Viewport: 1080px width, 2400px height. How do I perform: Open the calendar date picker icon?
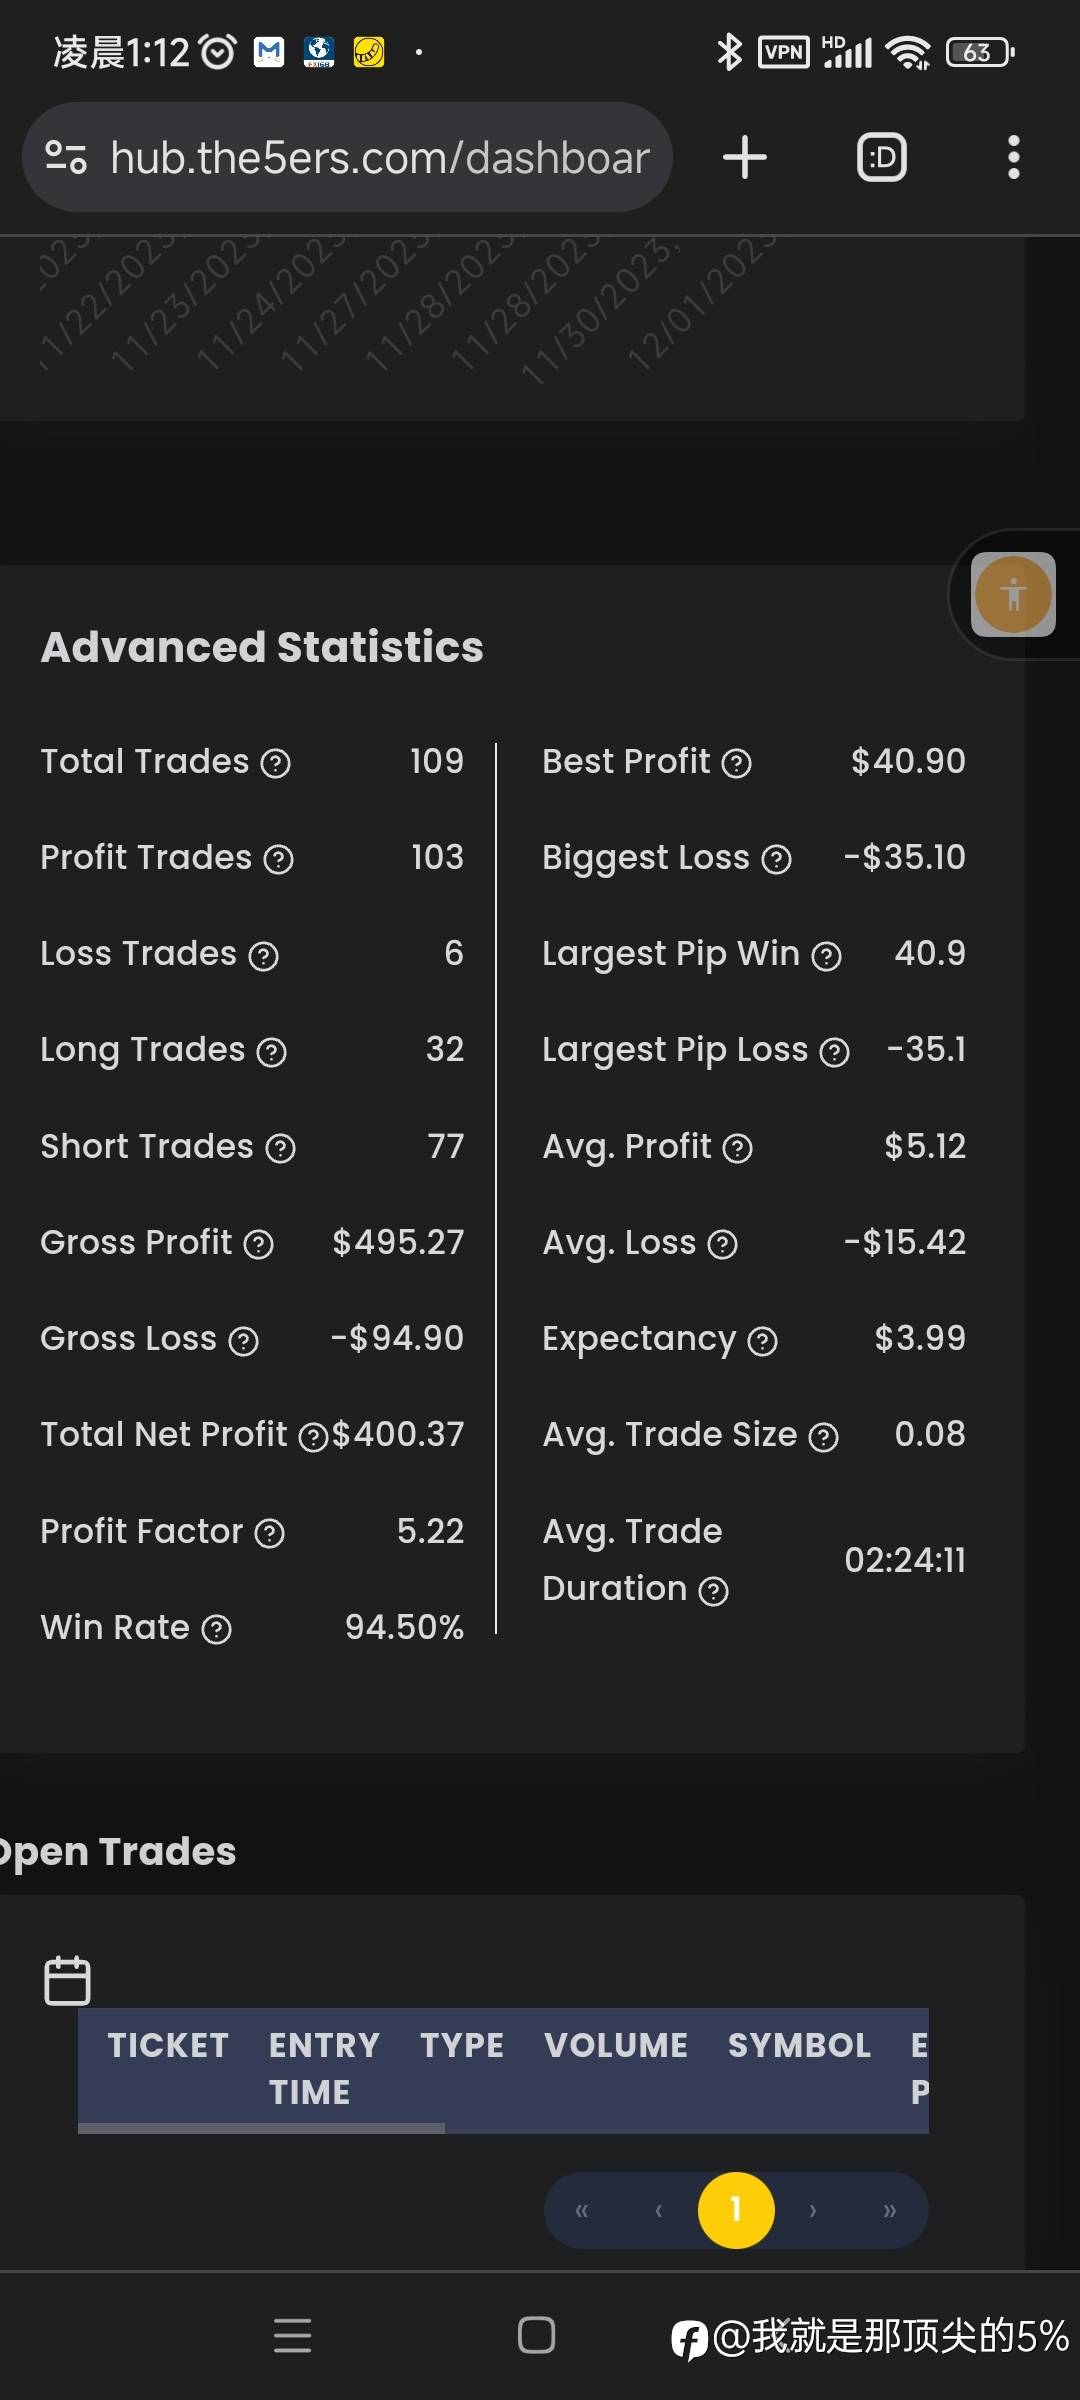68,1980
